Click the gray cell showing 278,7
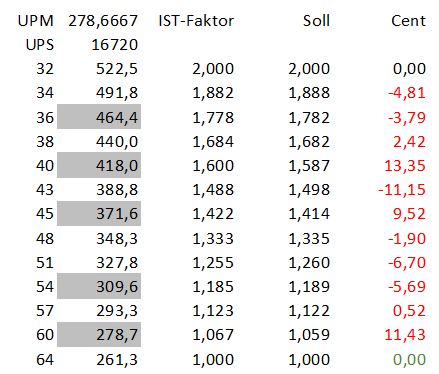Image resolution: width=439 pixels, height=374 pixels. [x=99, y=334]
